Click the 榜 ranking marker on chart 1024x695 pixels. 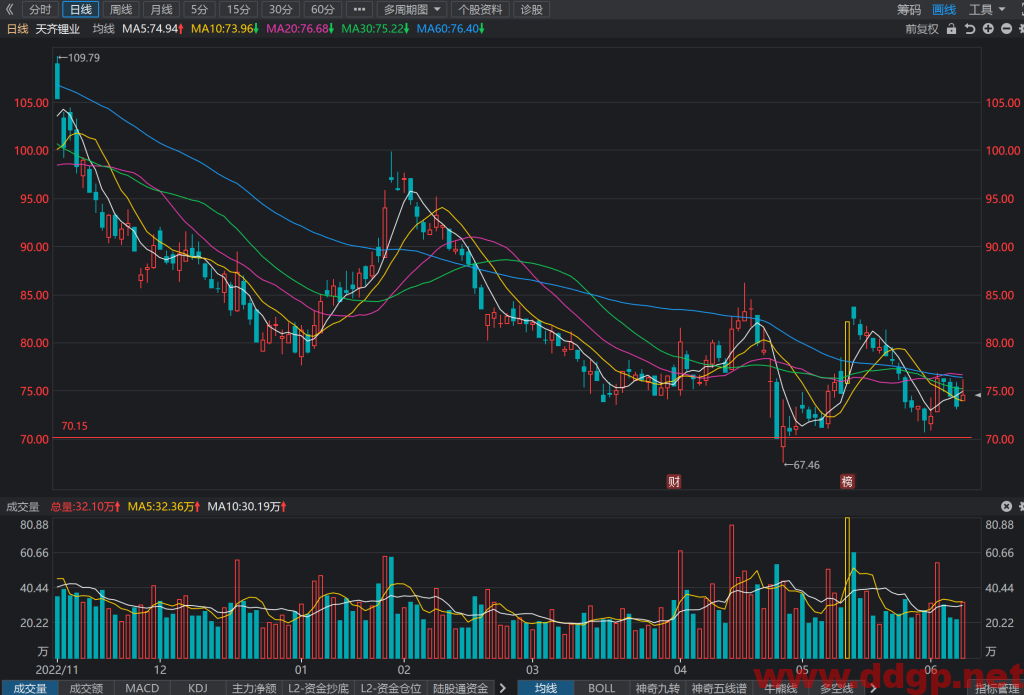coord(847,482)
